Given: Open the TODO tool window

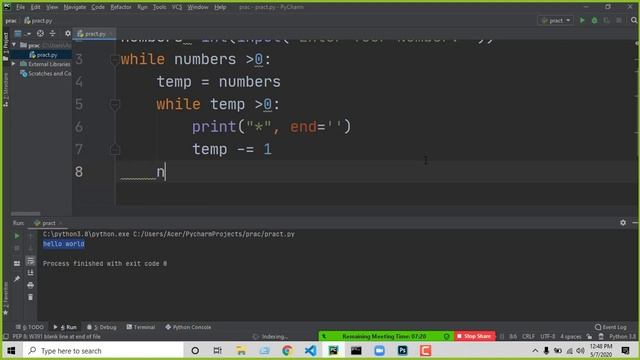Looking at the screenshot, I should (29, 327).
